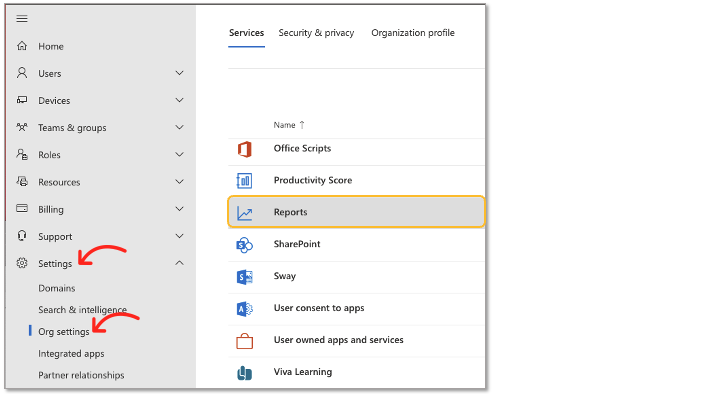Open Domains under Settings
Image resolution: width=706 pixels, height=394 pixels.
point(57,288)
